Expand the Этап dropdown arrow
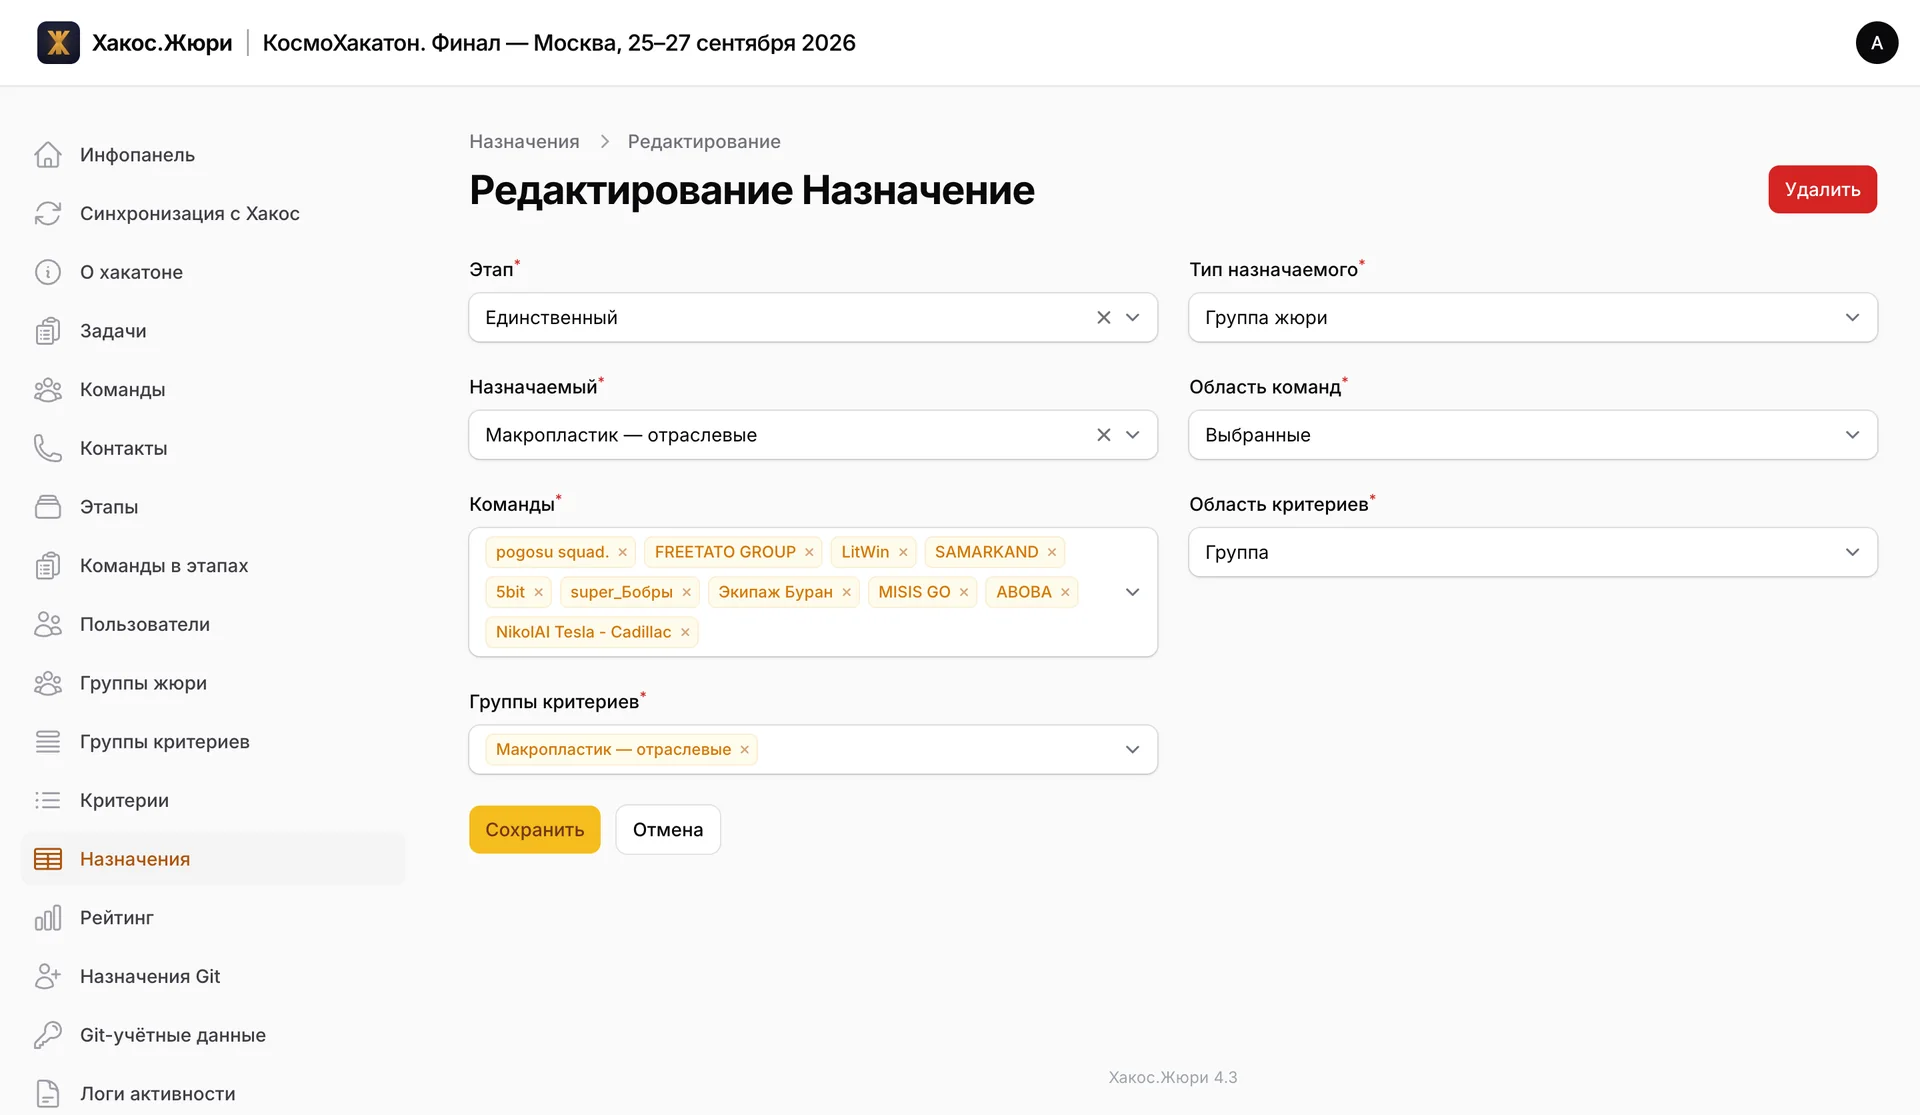Viewport: 1920px width, 1115px height. [x=1133, y=317]
